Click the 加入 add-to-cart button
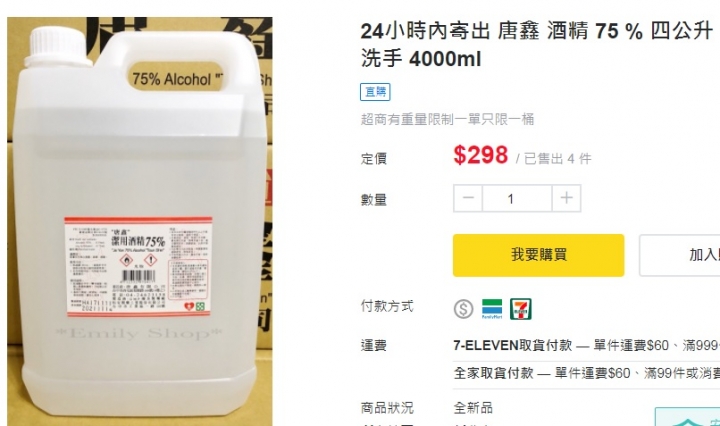Image resolution: width=720 pixels, height=426 pixels. coord(680,255)
